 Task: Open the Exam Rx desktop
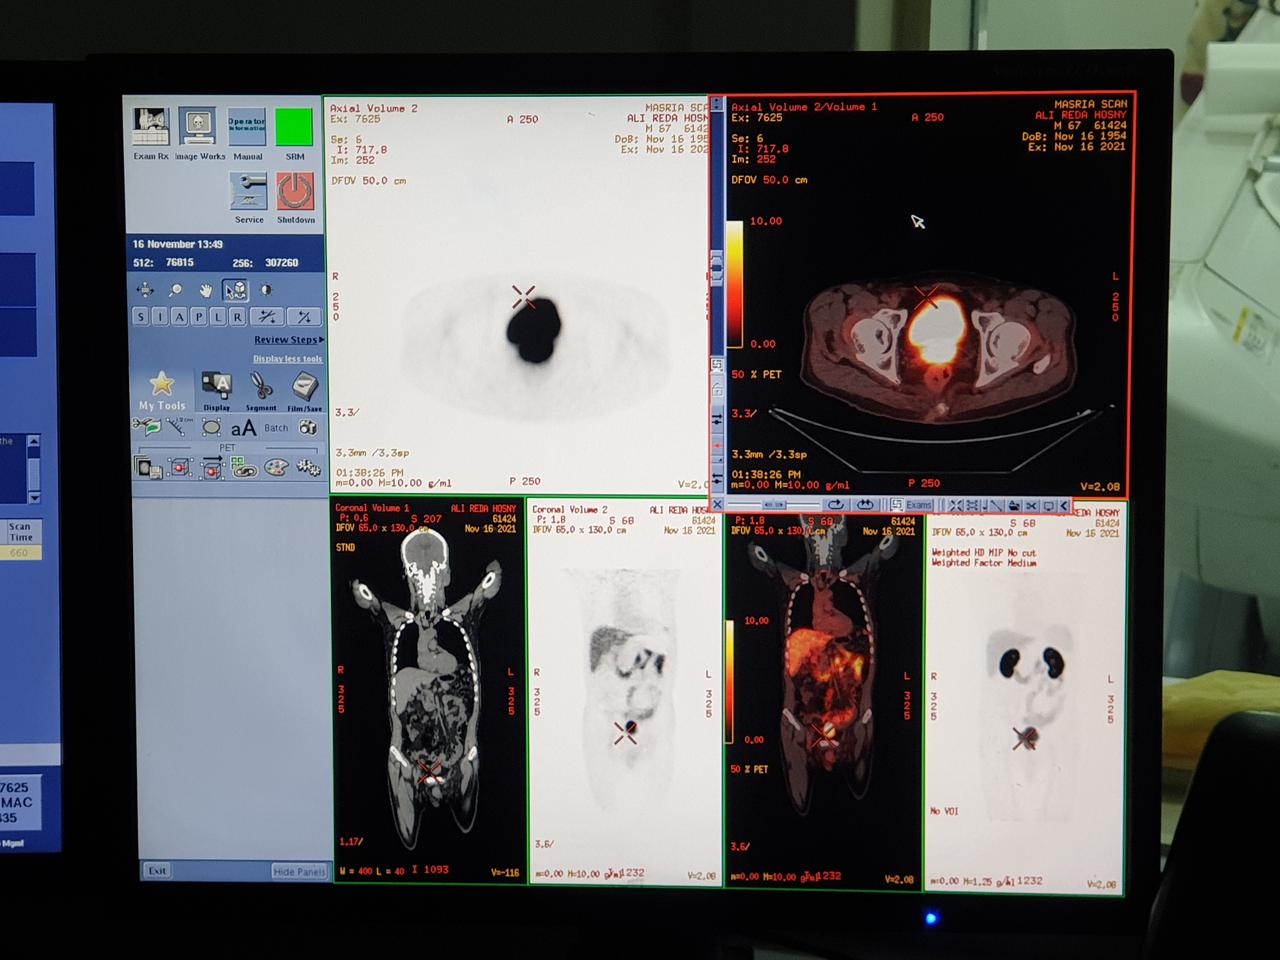[151, 125]
